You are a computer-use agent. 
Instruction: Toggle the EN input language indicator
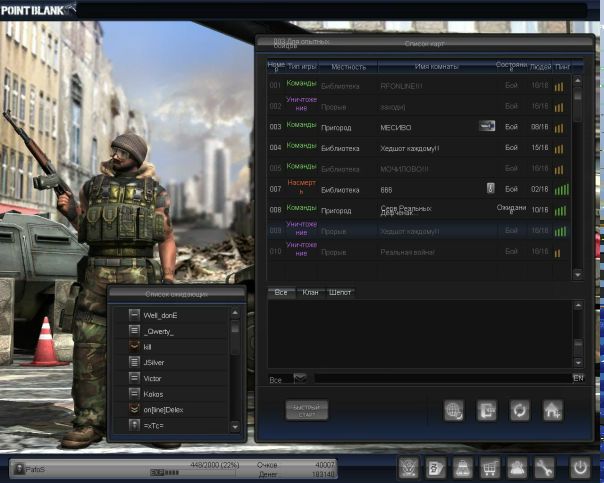[x=578, y=378]
